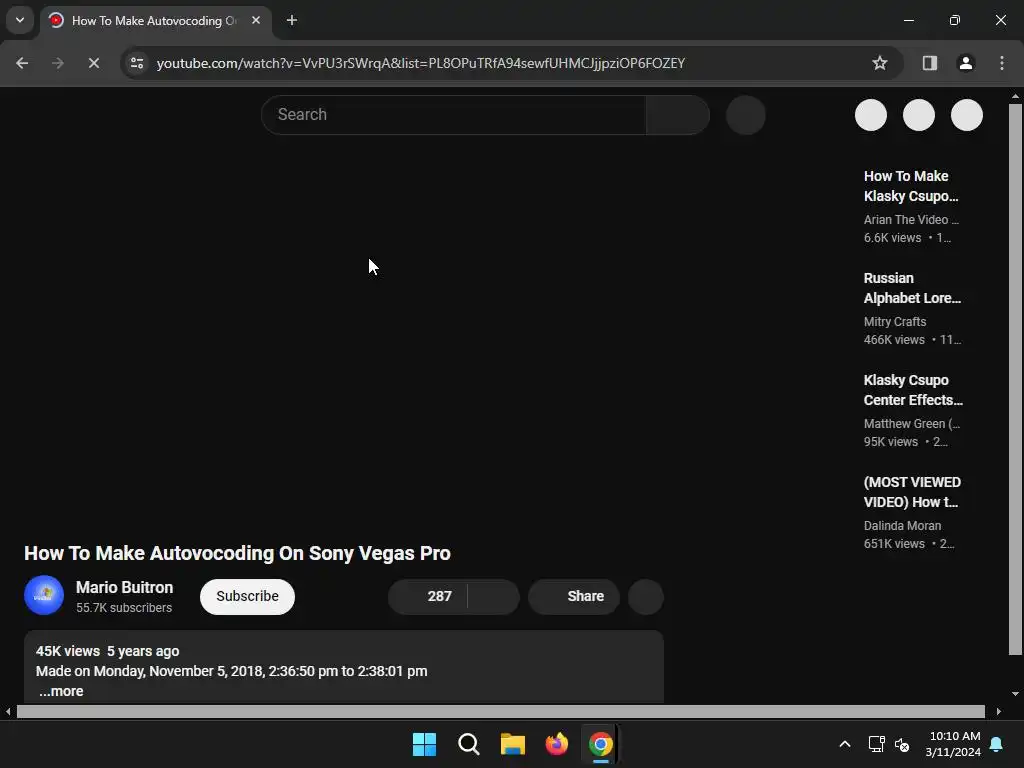1024x768 pixels.
Task: Open Chrome profile icon
Action: [x=965, y=63]
